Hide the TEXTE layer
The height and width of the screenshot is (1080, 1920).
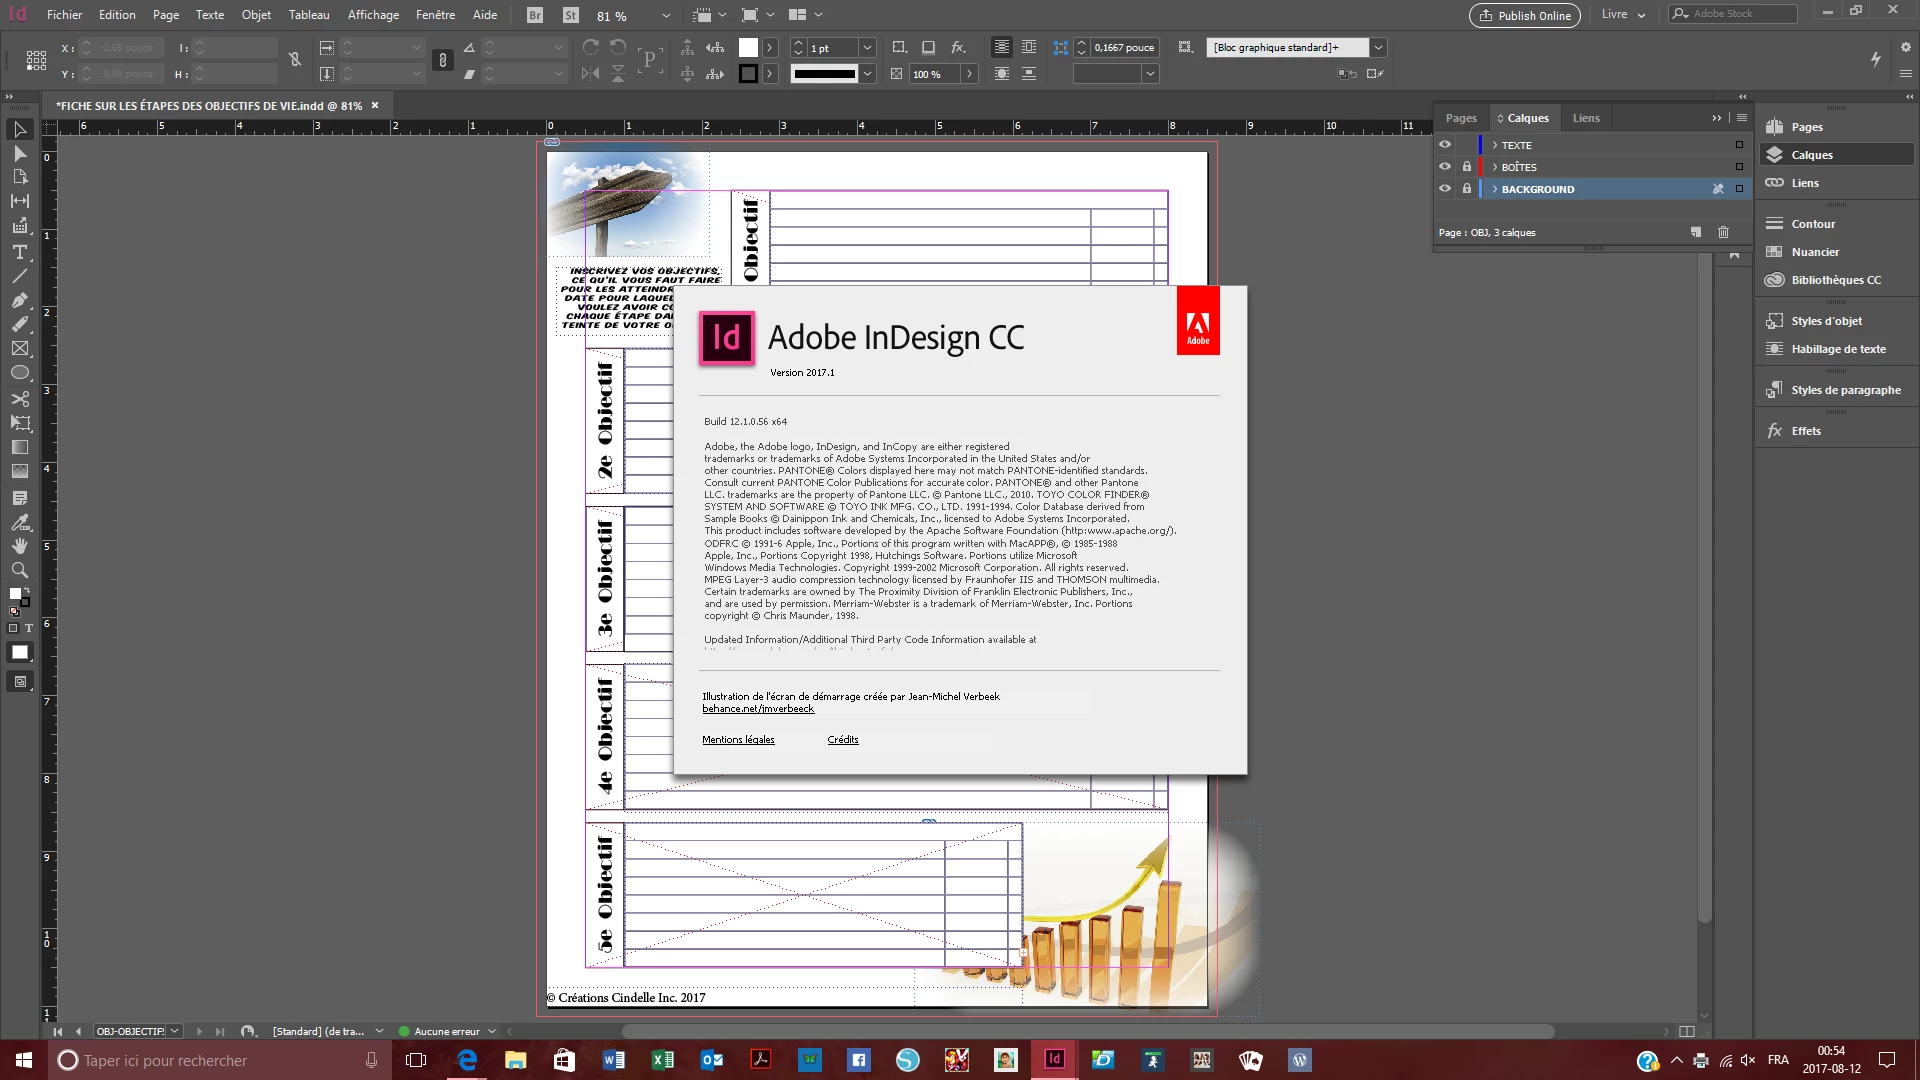click(1445, 145)
